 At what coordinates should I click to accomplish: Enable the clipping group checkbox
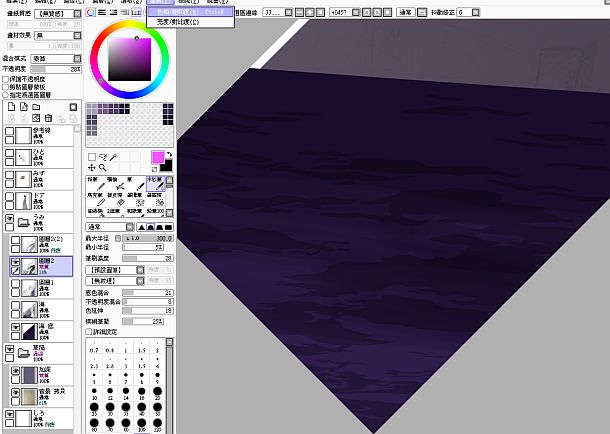(x=6, y=87)
